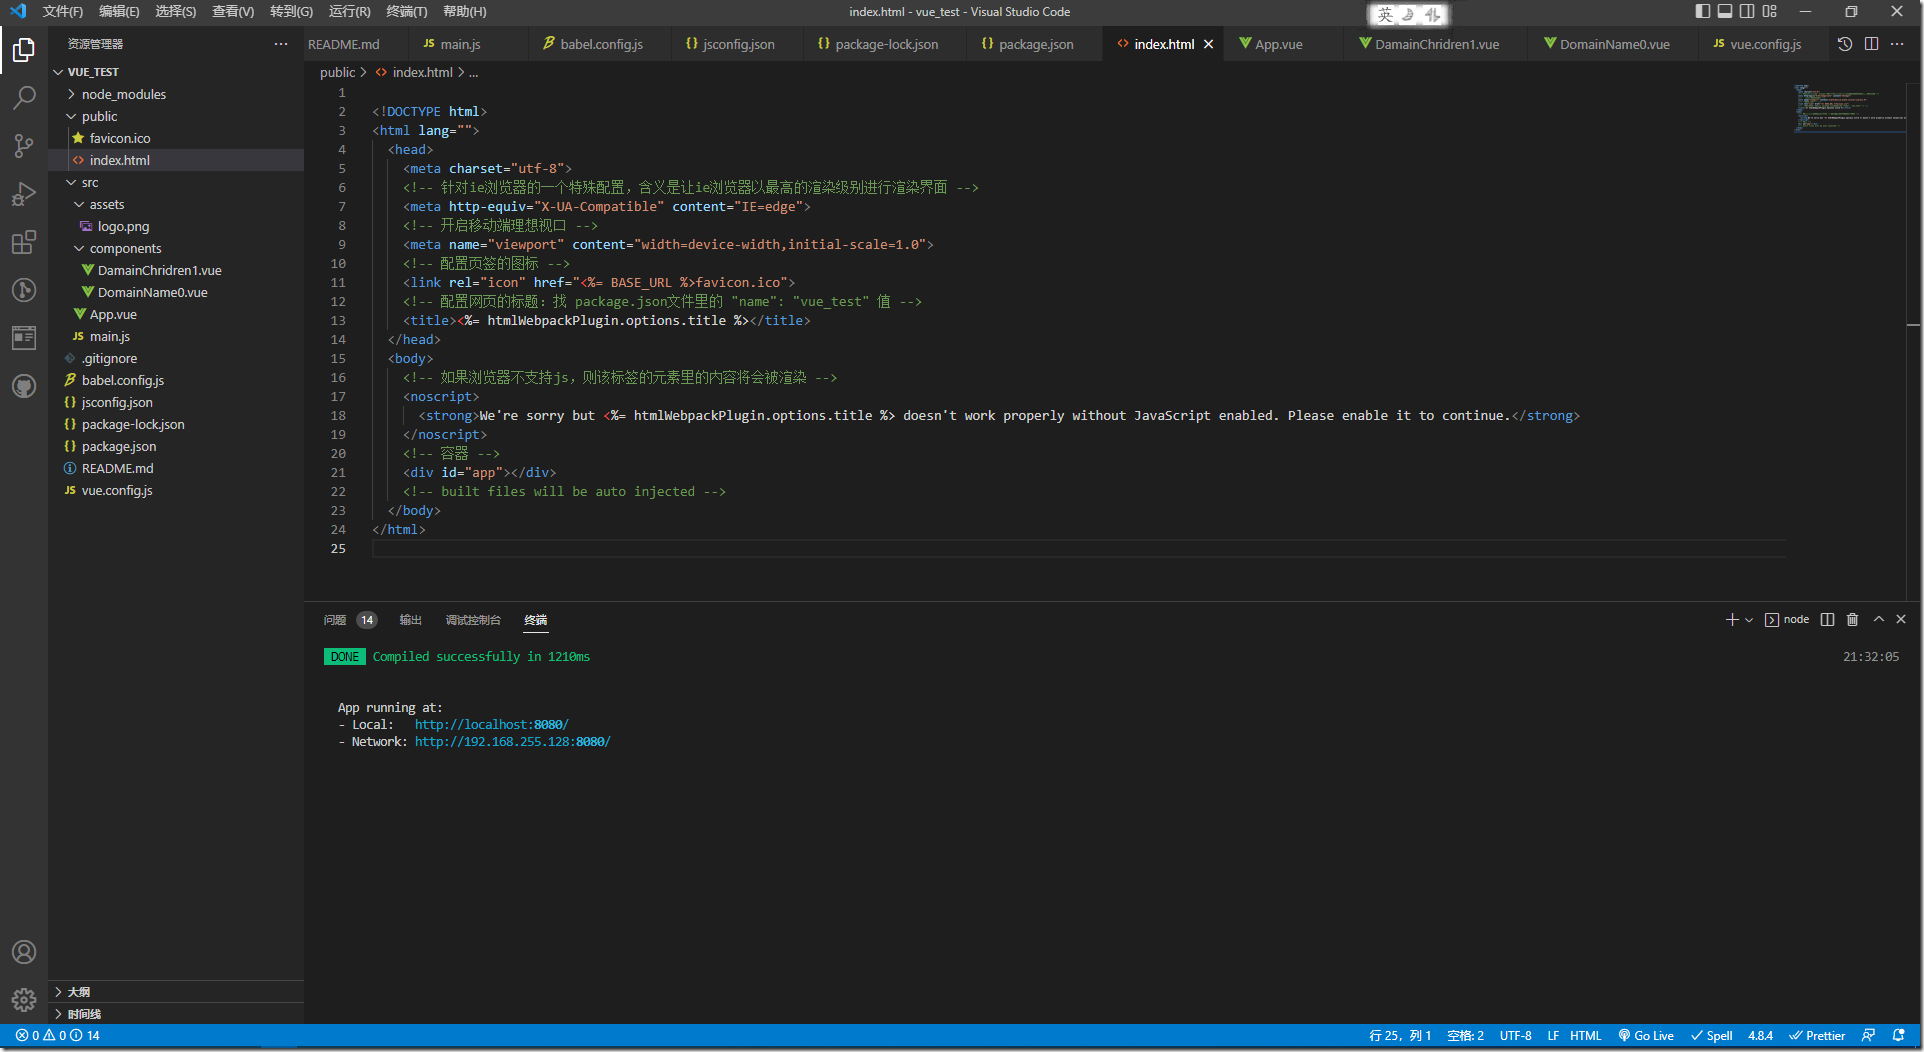Image resolution: width=1924 pixels, height=1052 pixels.
Task: Open the Manage gear icon
Action: [24, 999]
